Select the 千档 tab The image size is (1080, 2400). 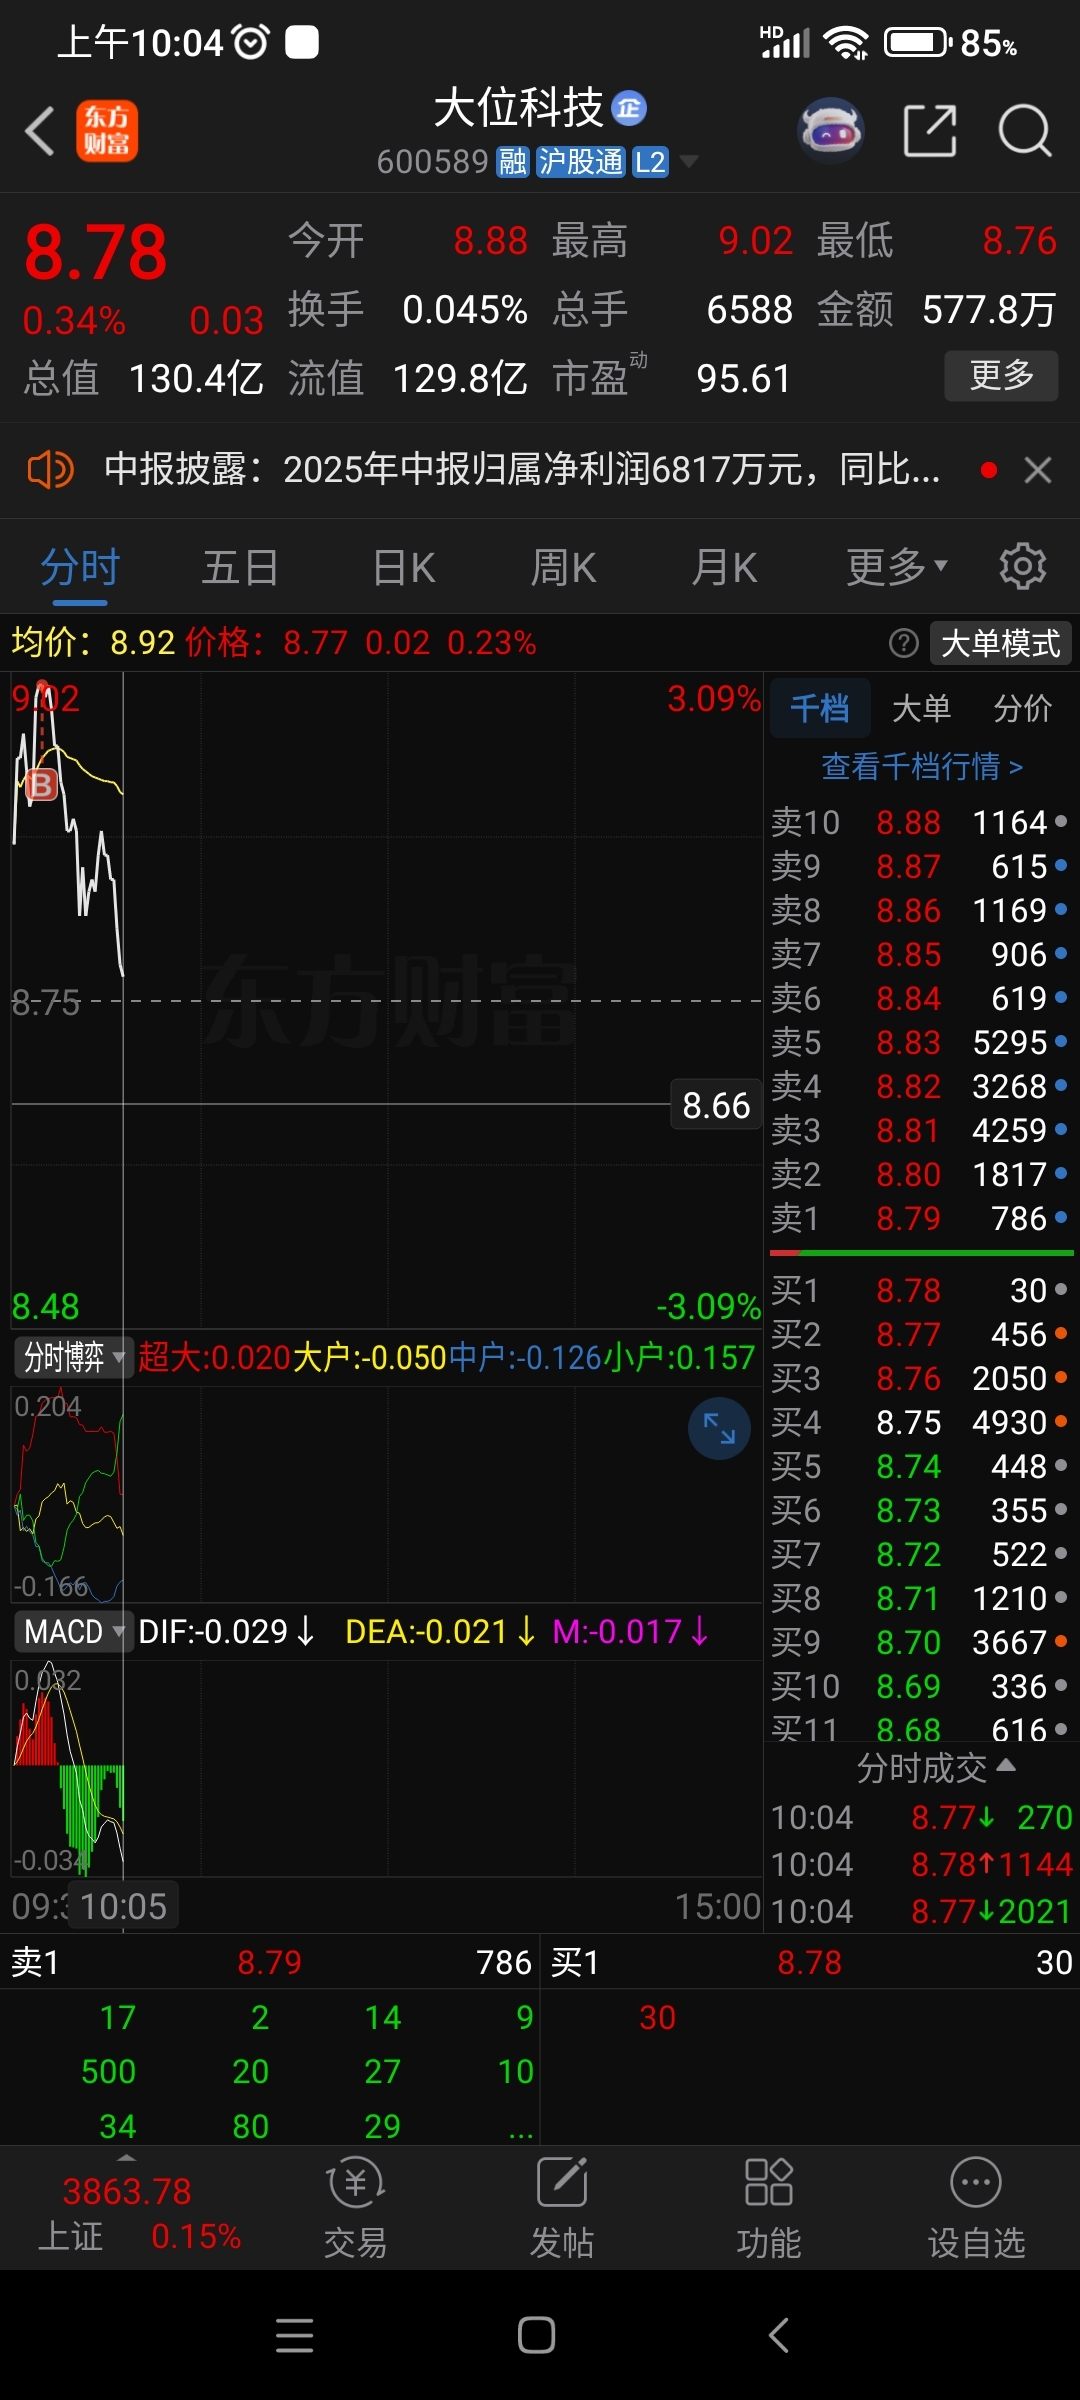coord(820,708)
